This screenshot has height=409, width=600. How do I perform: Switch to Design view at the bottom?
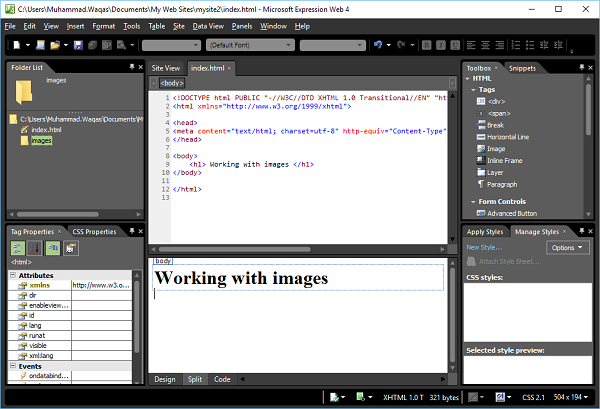coord(163,380)
